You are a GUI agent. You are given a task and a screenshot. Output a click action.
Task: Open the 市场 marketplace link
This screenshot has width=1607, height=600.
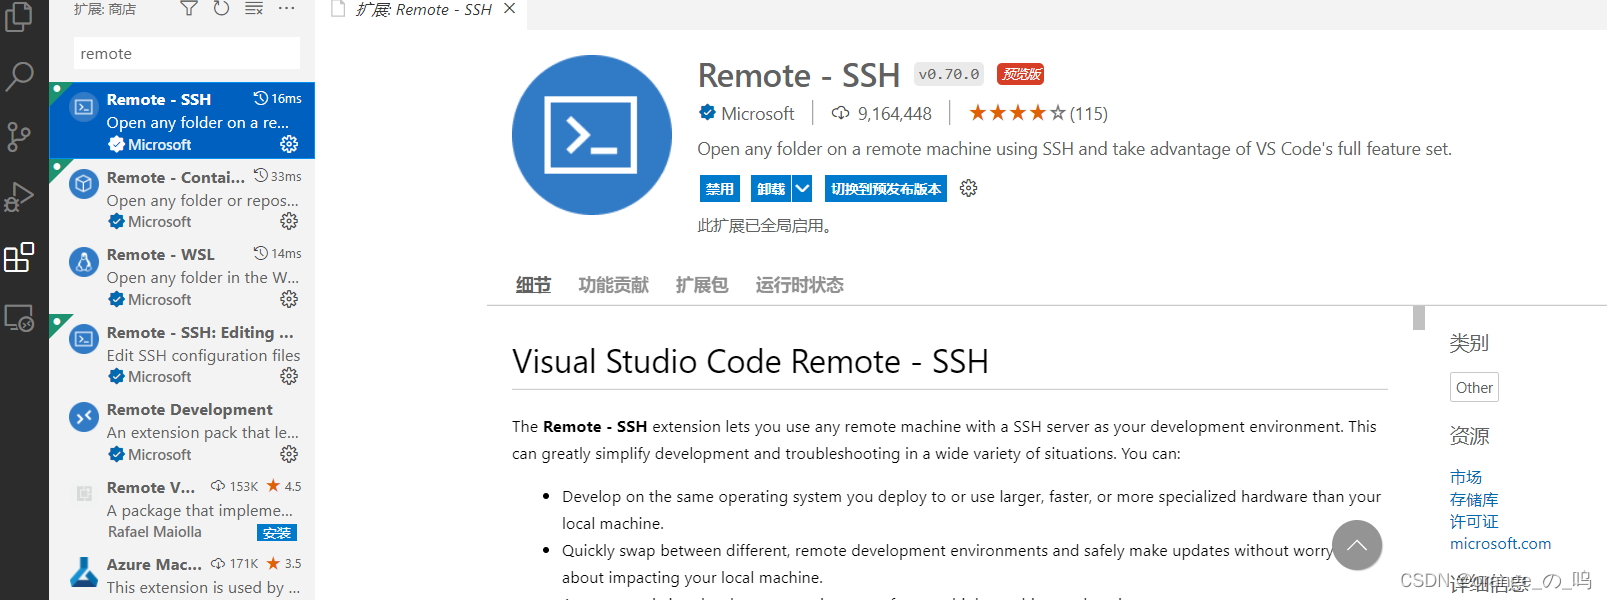pos(1466,477)
